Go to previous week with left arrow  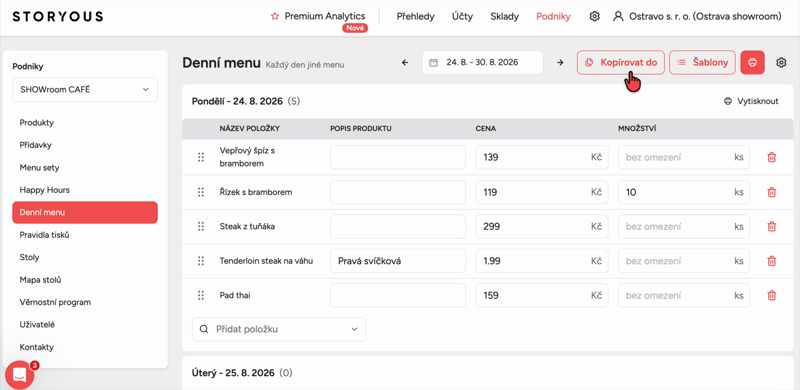point(405,63)
